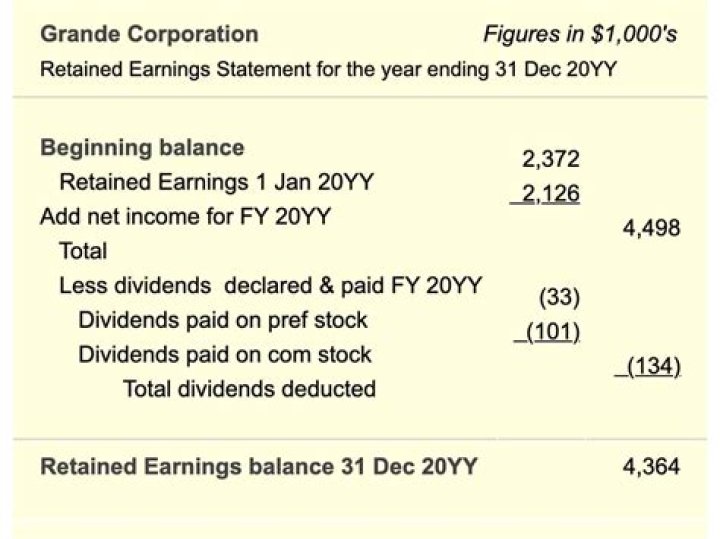Select the 4,364 ending balance value
This screenshot has width=720, height=539.
tap(651, 466)
